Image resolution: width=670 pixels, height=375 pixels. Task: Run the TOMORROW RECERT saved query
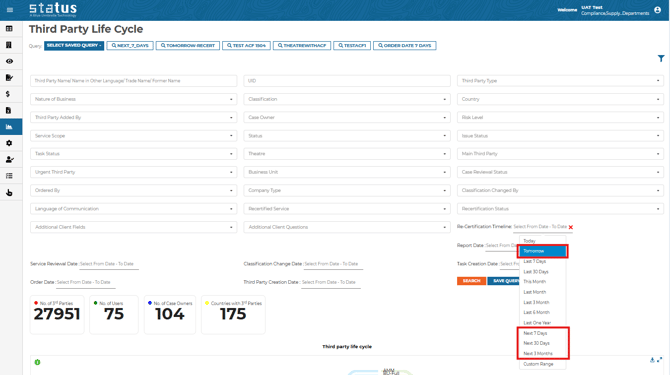click(188, 45)
